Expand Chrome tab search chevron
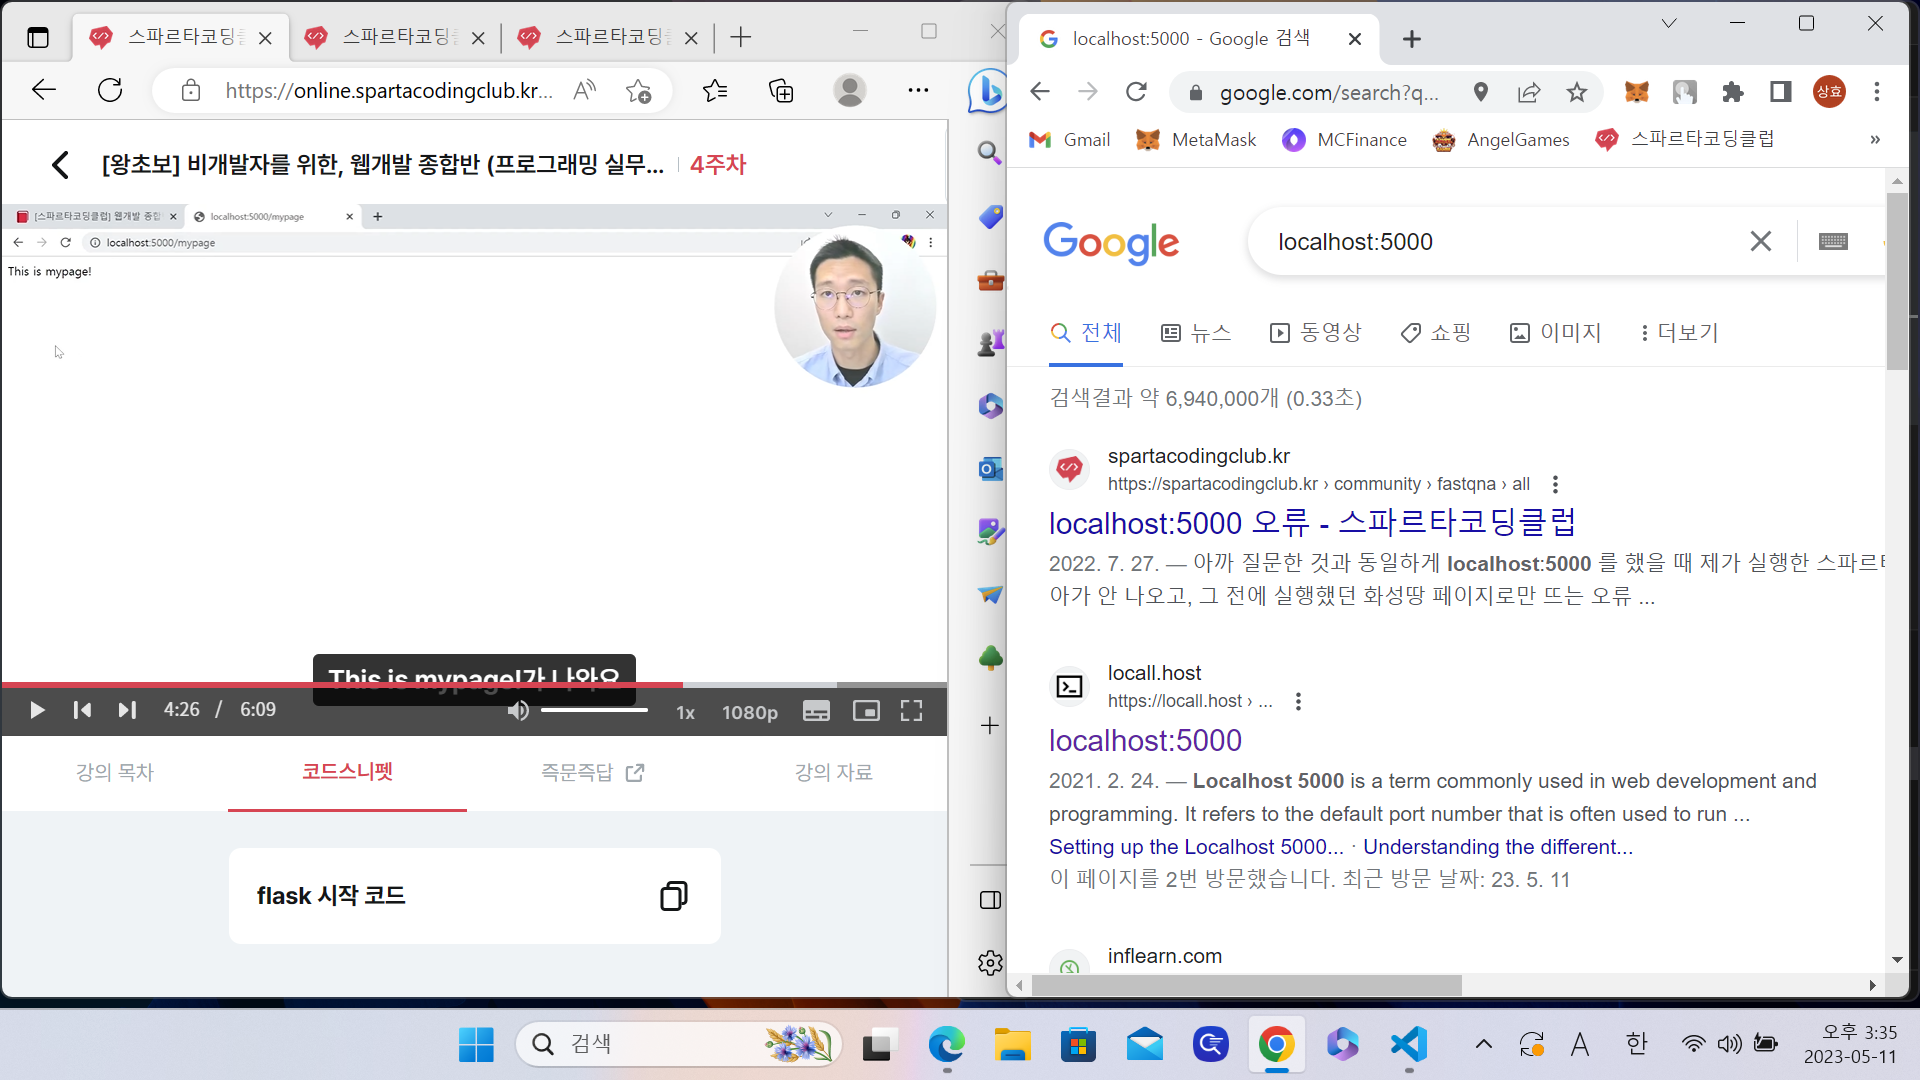This screenshot has height=1080, width=1920. click(x=1669, y=23)
